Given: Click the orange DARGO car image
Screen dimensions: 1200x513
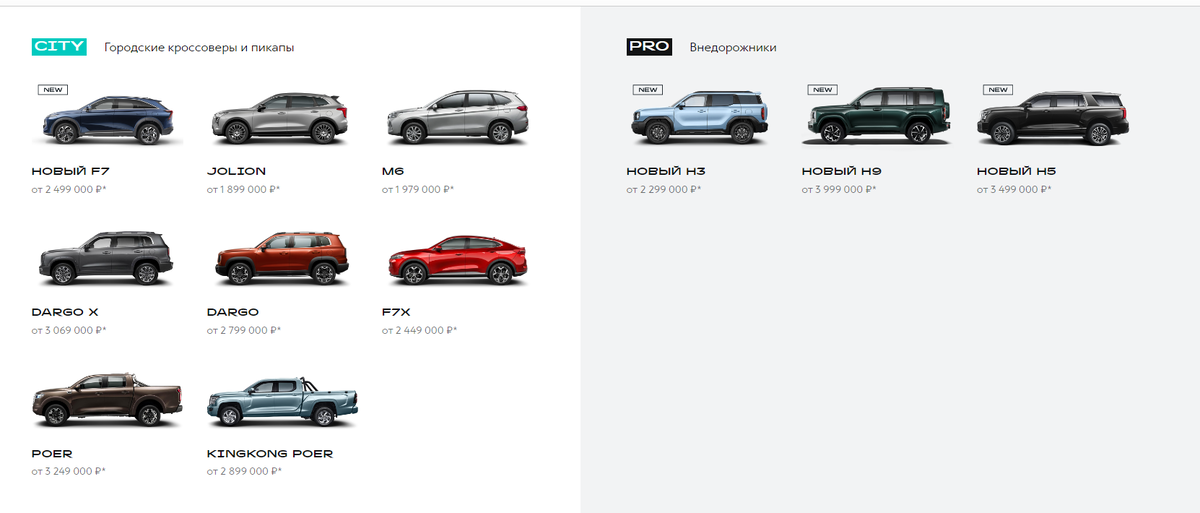Looking at the screenshot, I should pyautogui.click(x=282, y=259).
